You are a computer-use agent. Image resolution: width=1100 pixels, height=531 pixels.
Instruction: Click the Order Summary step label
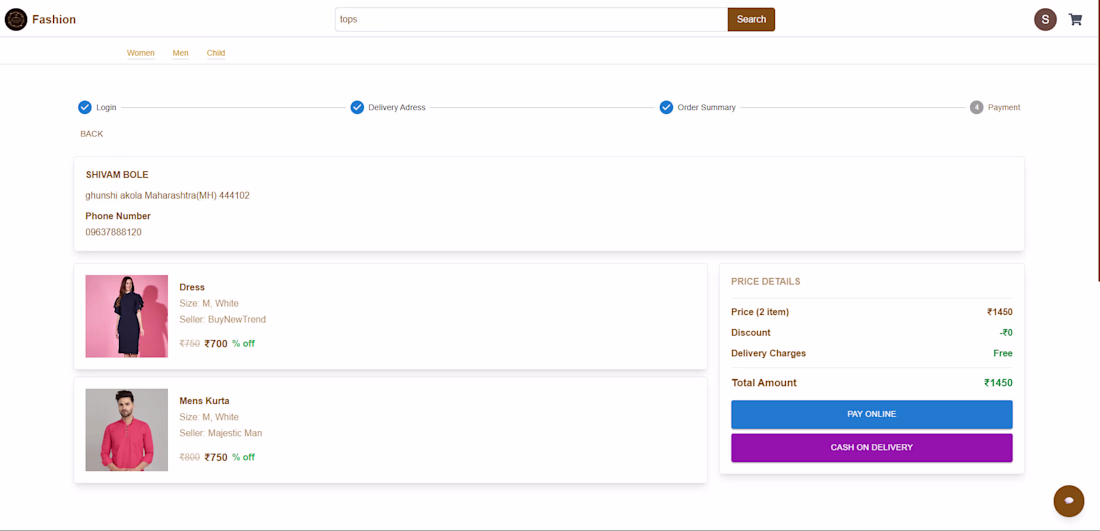[706, 107]
